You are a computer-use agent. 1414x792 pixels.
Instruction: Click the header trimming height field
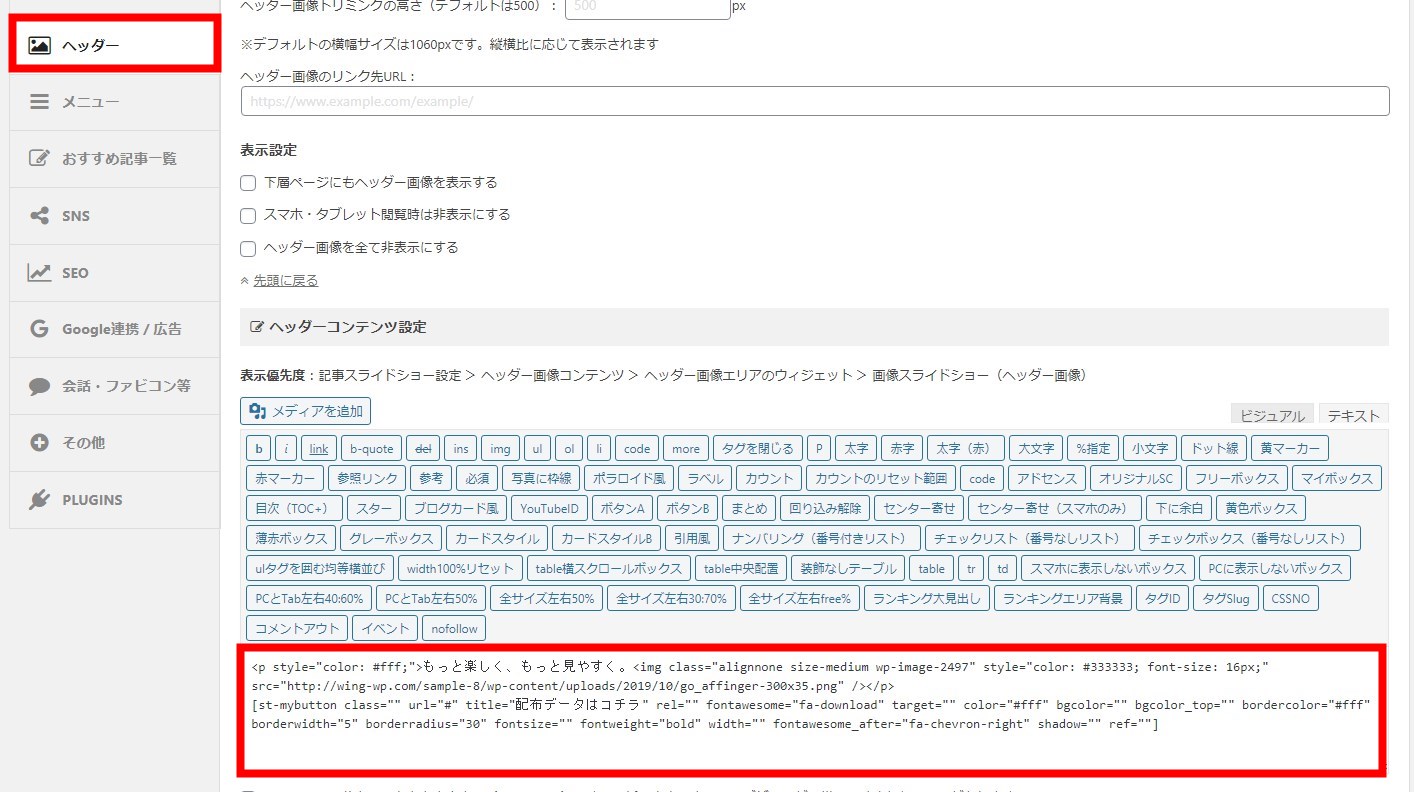coord(647,7)
